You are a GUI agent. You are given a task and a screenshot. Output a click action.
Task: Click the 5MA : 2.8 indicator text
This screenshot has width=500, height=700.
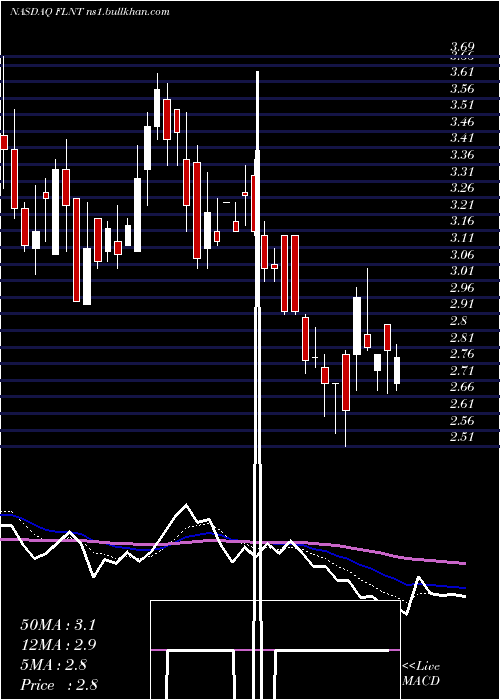pos(56,665)
